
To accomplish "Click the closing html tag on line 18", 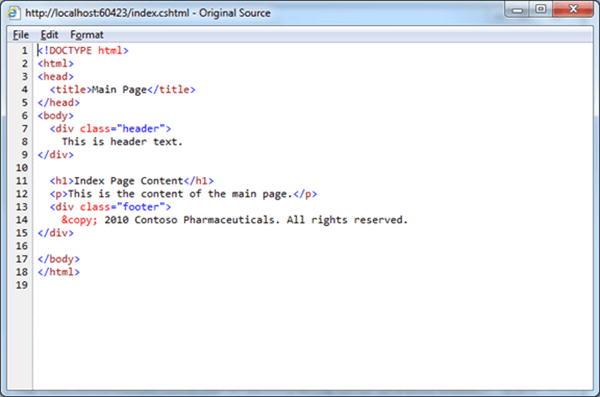I will pyautogui.click(x=59, y=272).
